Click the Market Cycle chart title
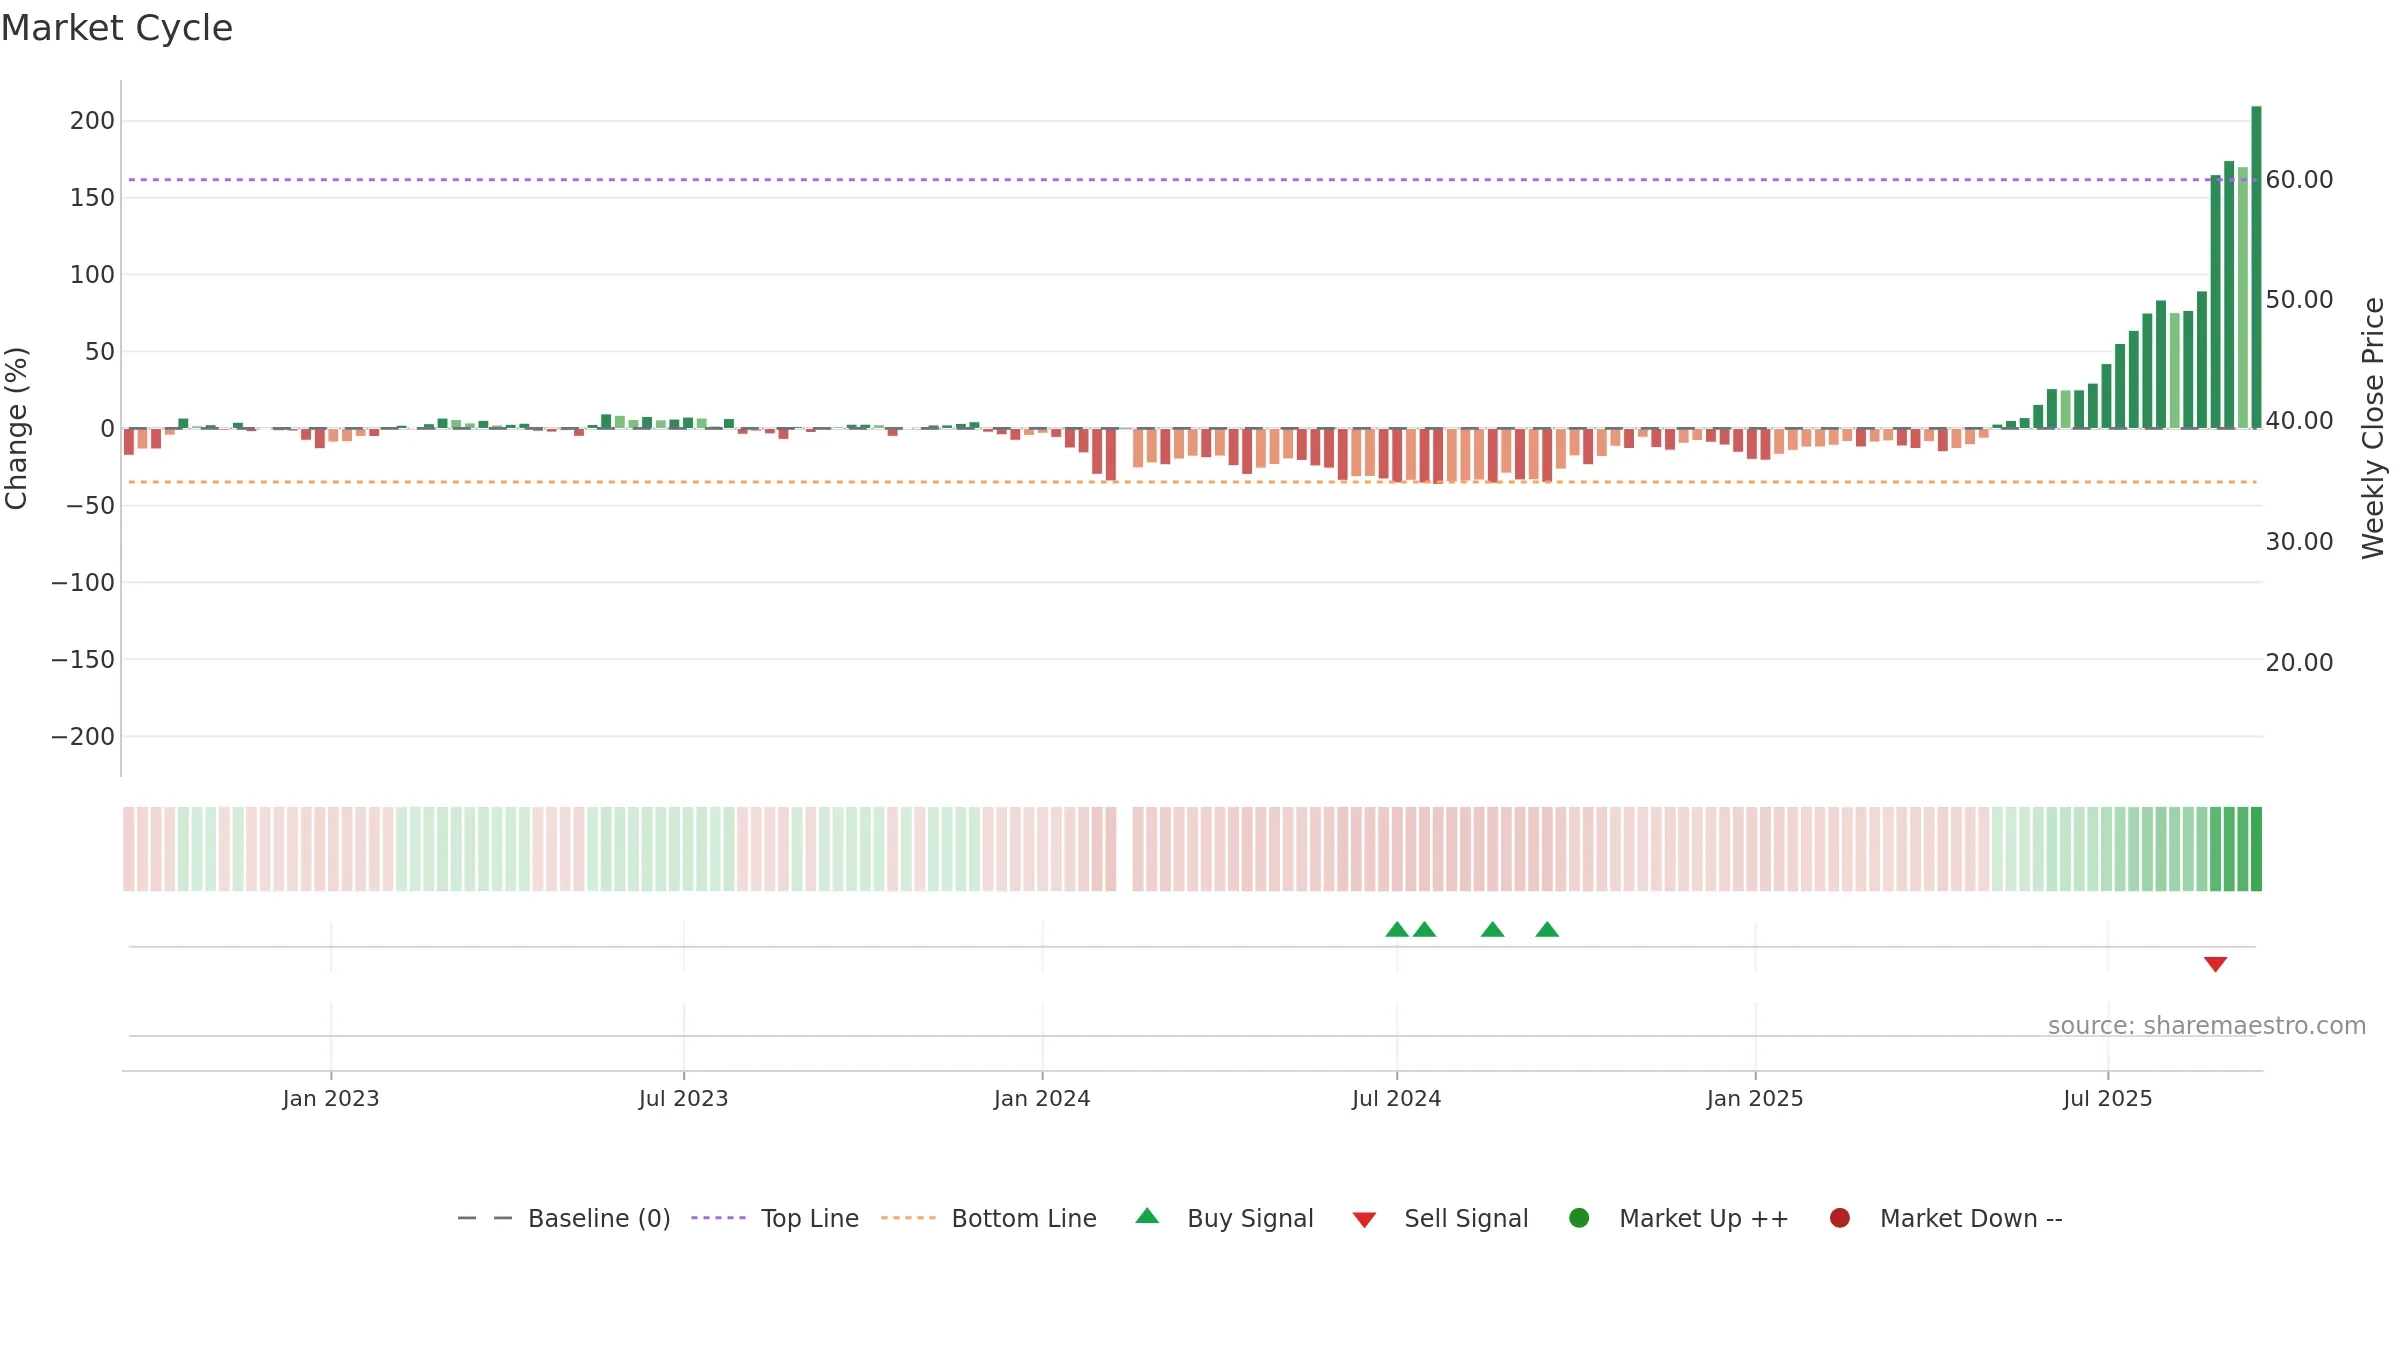2400x1350 pixels. [x=117, y=28]
